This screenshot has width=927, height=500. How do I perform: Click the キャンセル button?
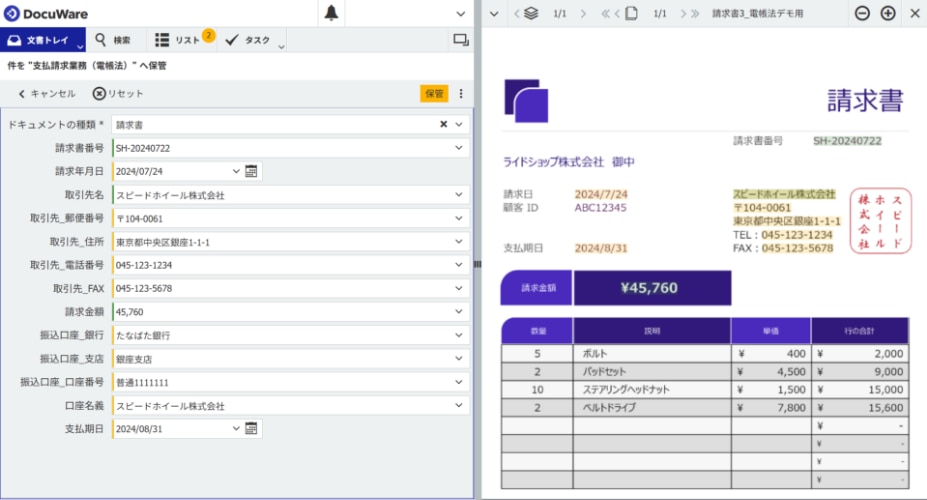(46, 94)
